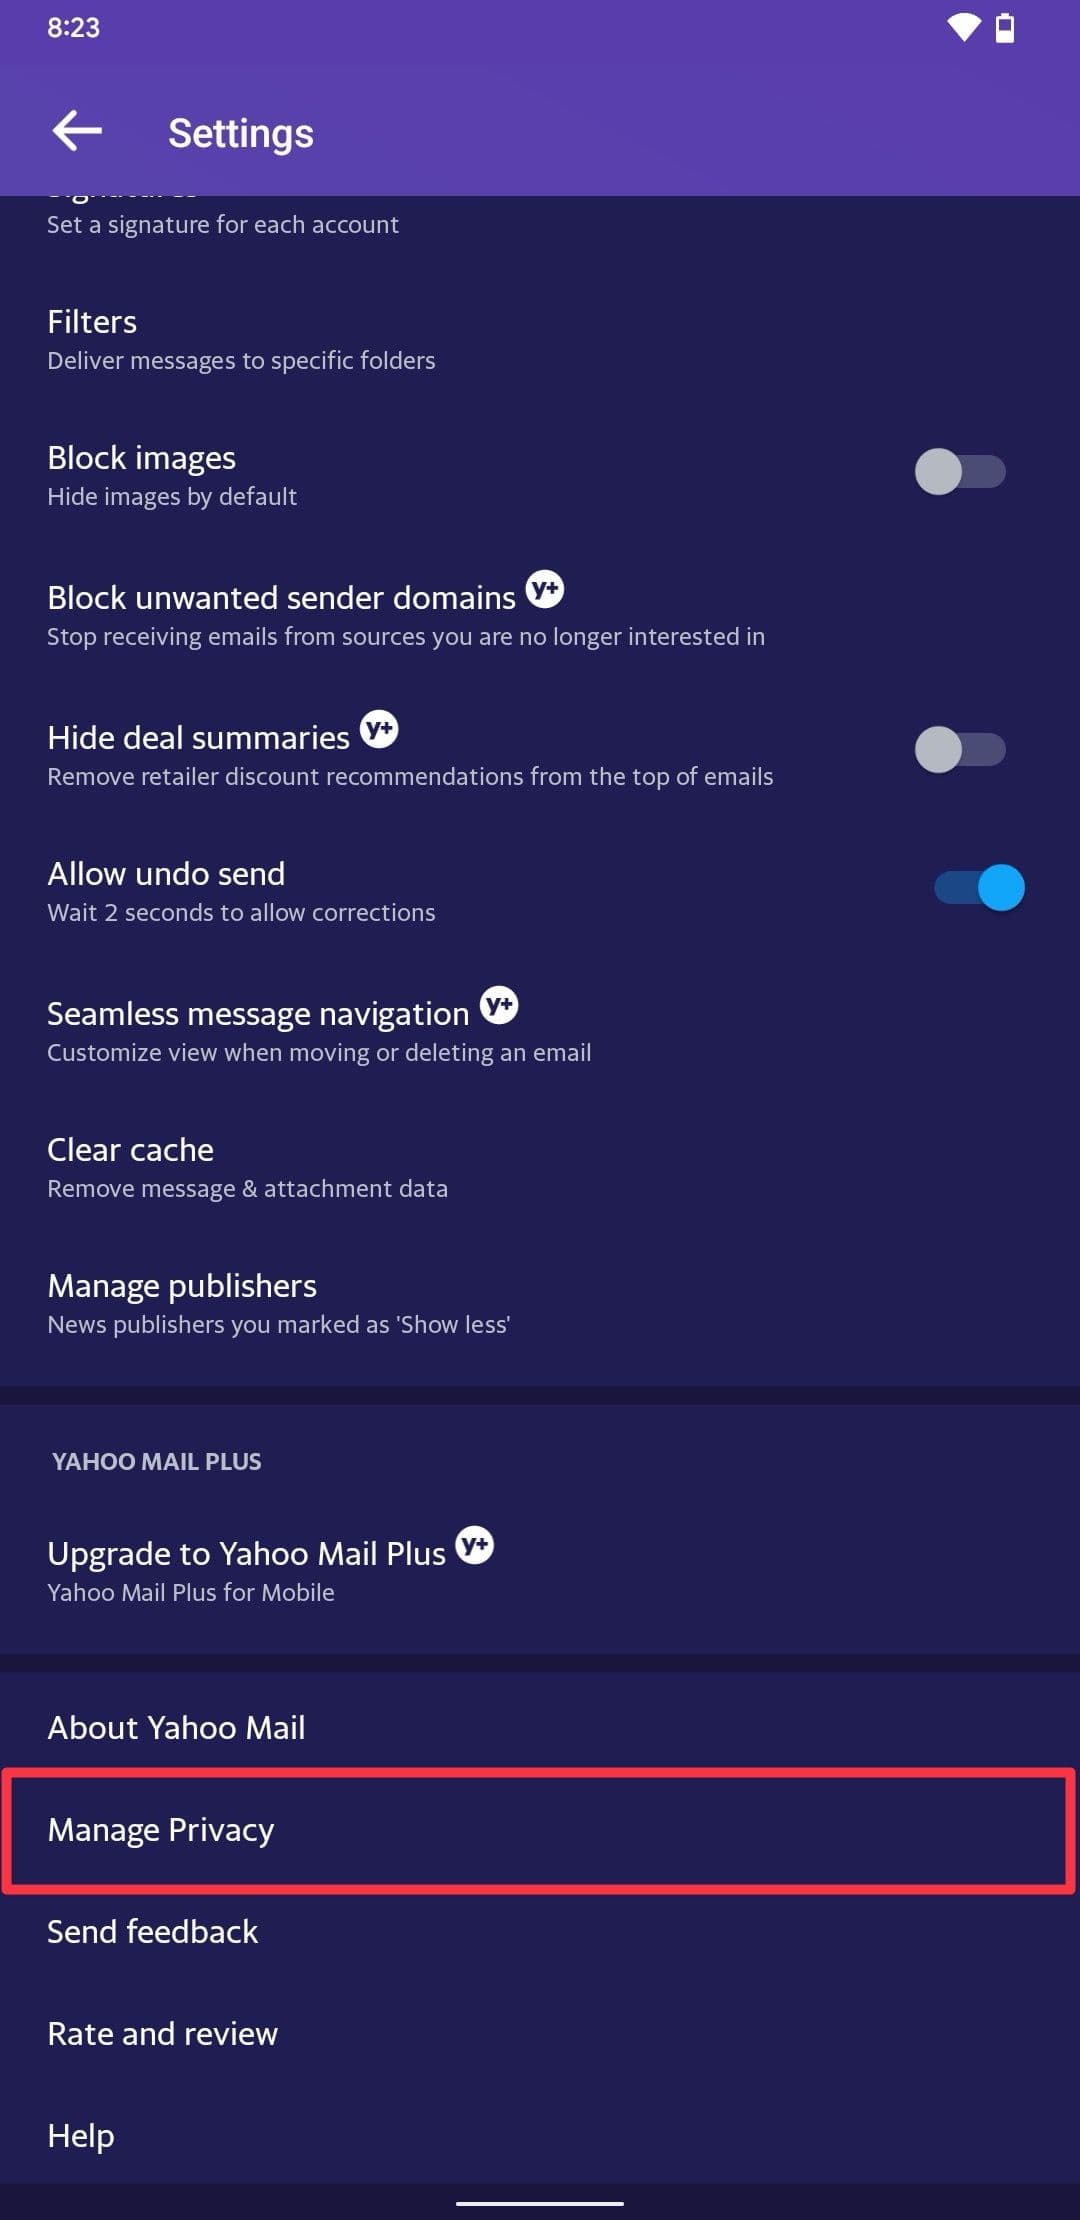Screen dimensions: 1080x2220
Task: Open About Yahoo Mail
Action: tap(177, 1727)
